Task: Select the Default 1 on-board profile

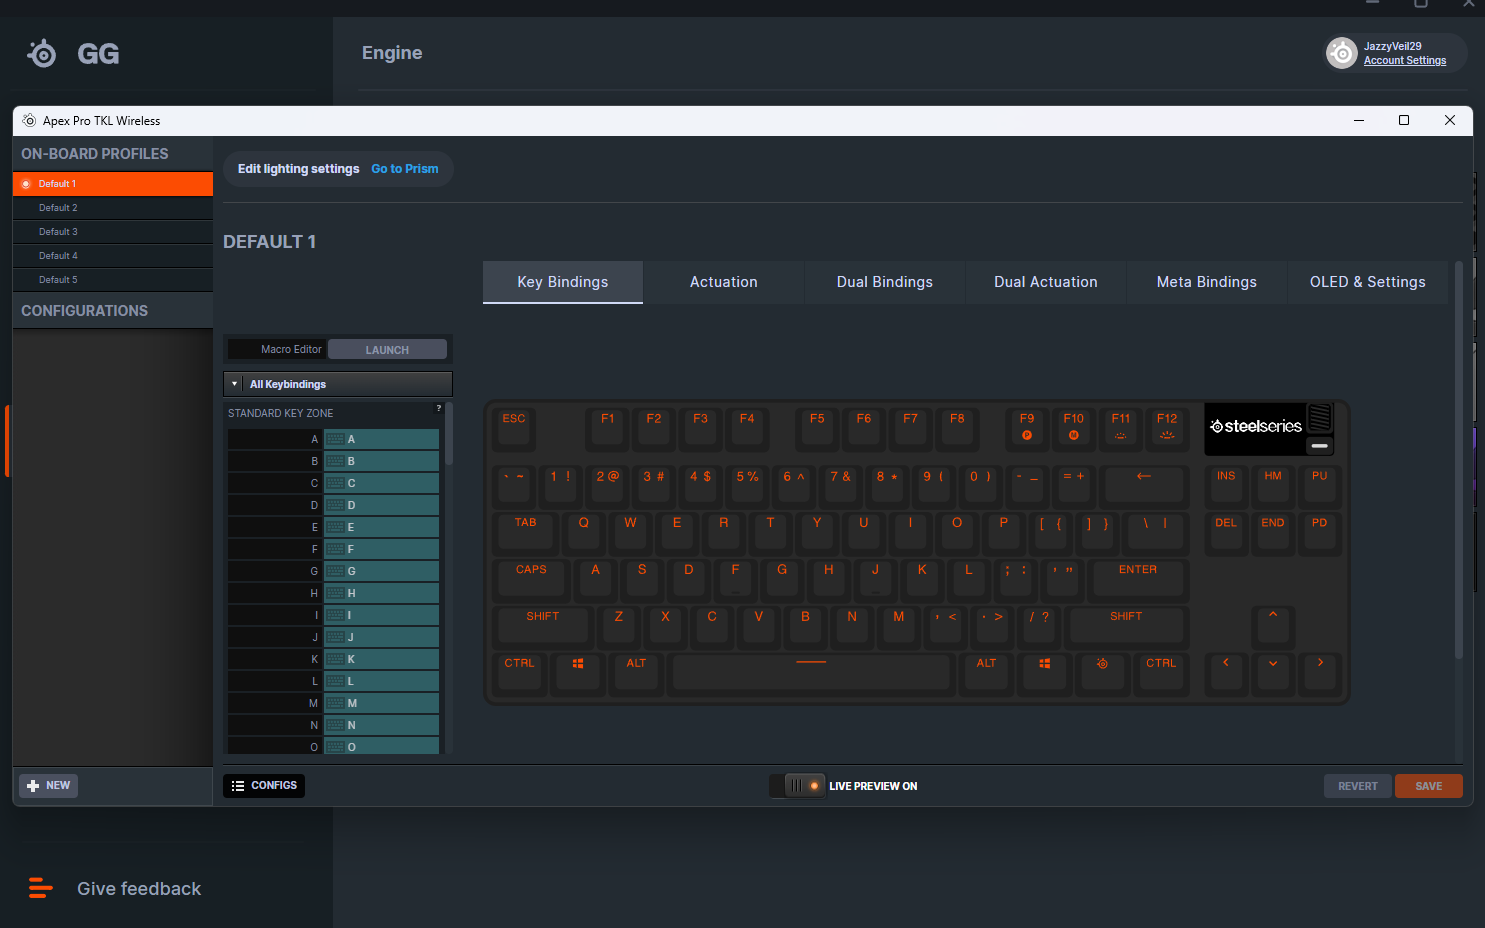Action: (113, 184)
